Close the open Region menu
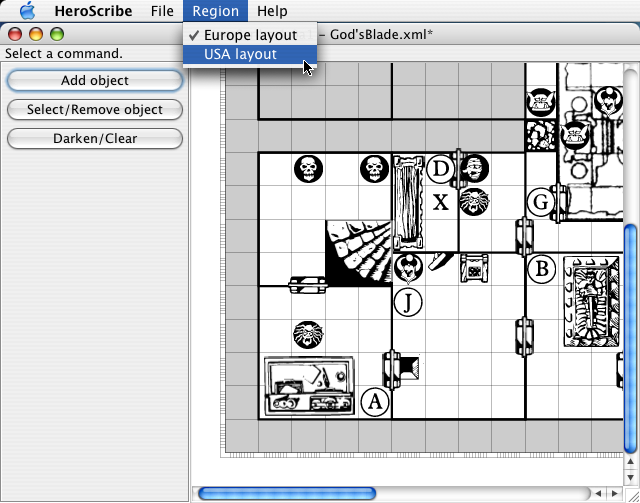 click(215, 11)
